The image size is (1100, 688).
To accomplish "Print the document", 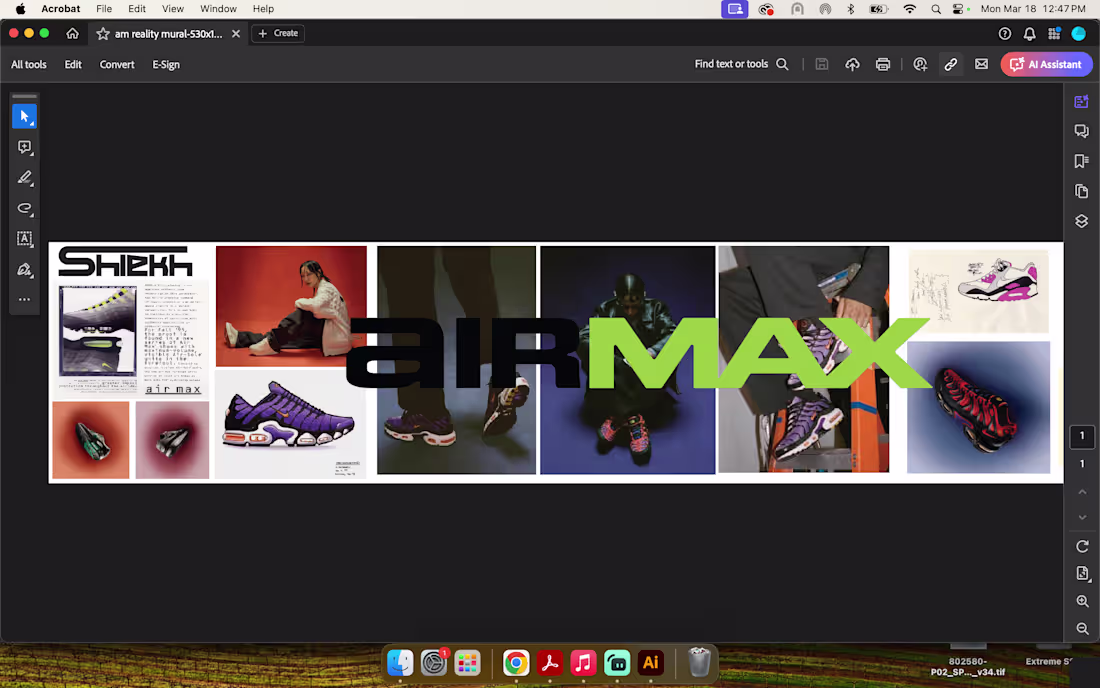I will click(883, 65).
